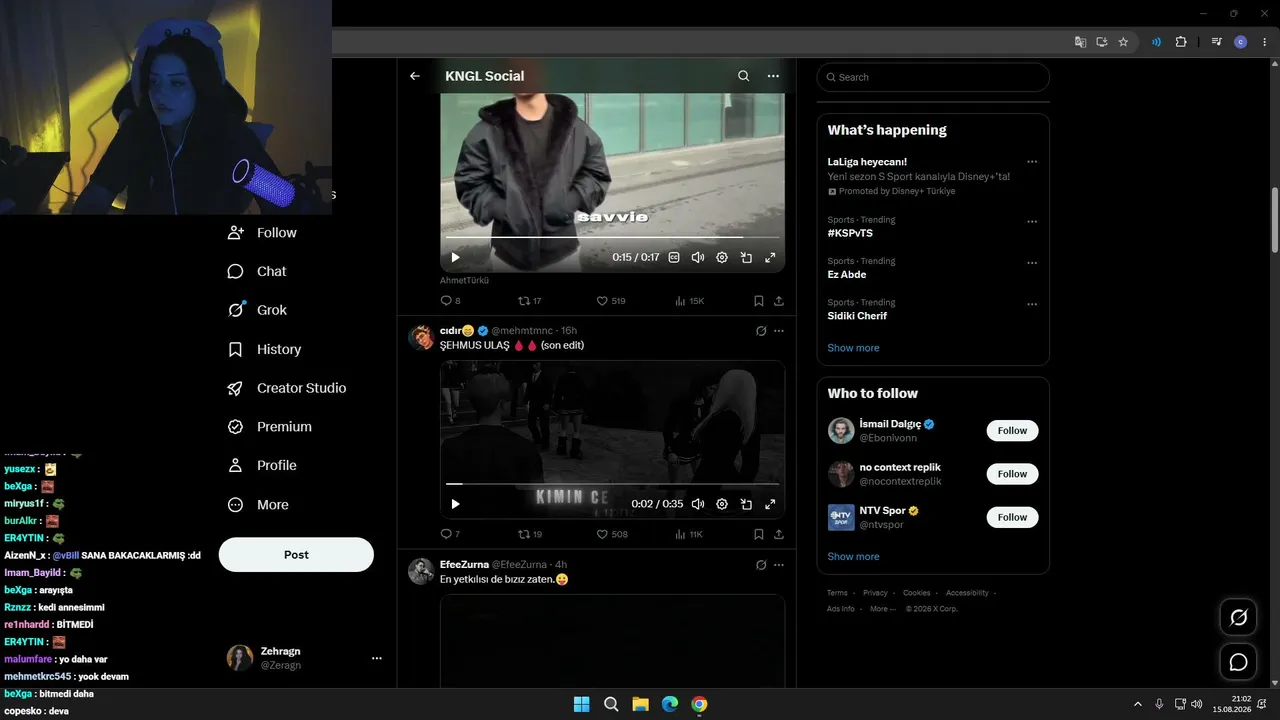The width and height of the screenshot is (1280, 720).
Task: Share the post with 508 likes
Action: [x=779, y=534]
